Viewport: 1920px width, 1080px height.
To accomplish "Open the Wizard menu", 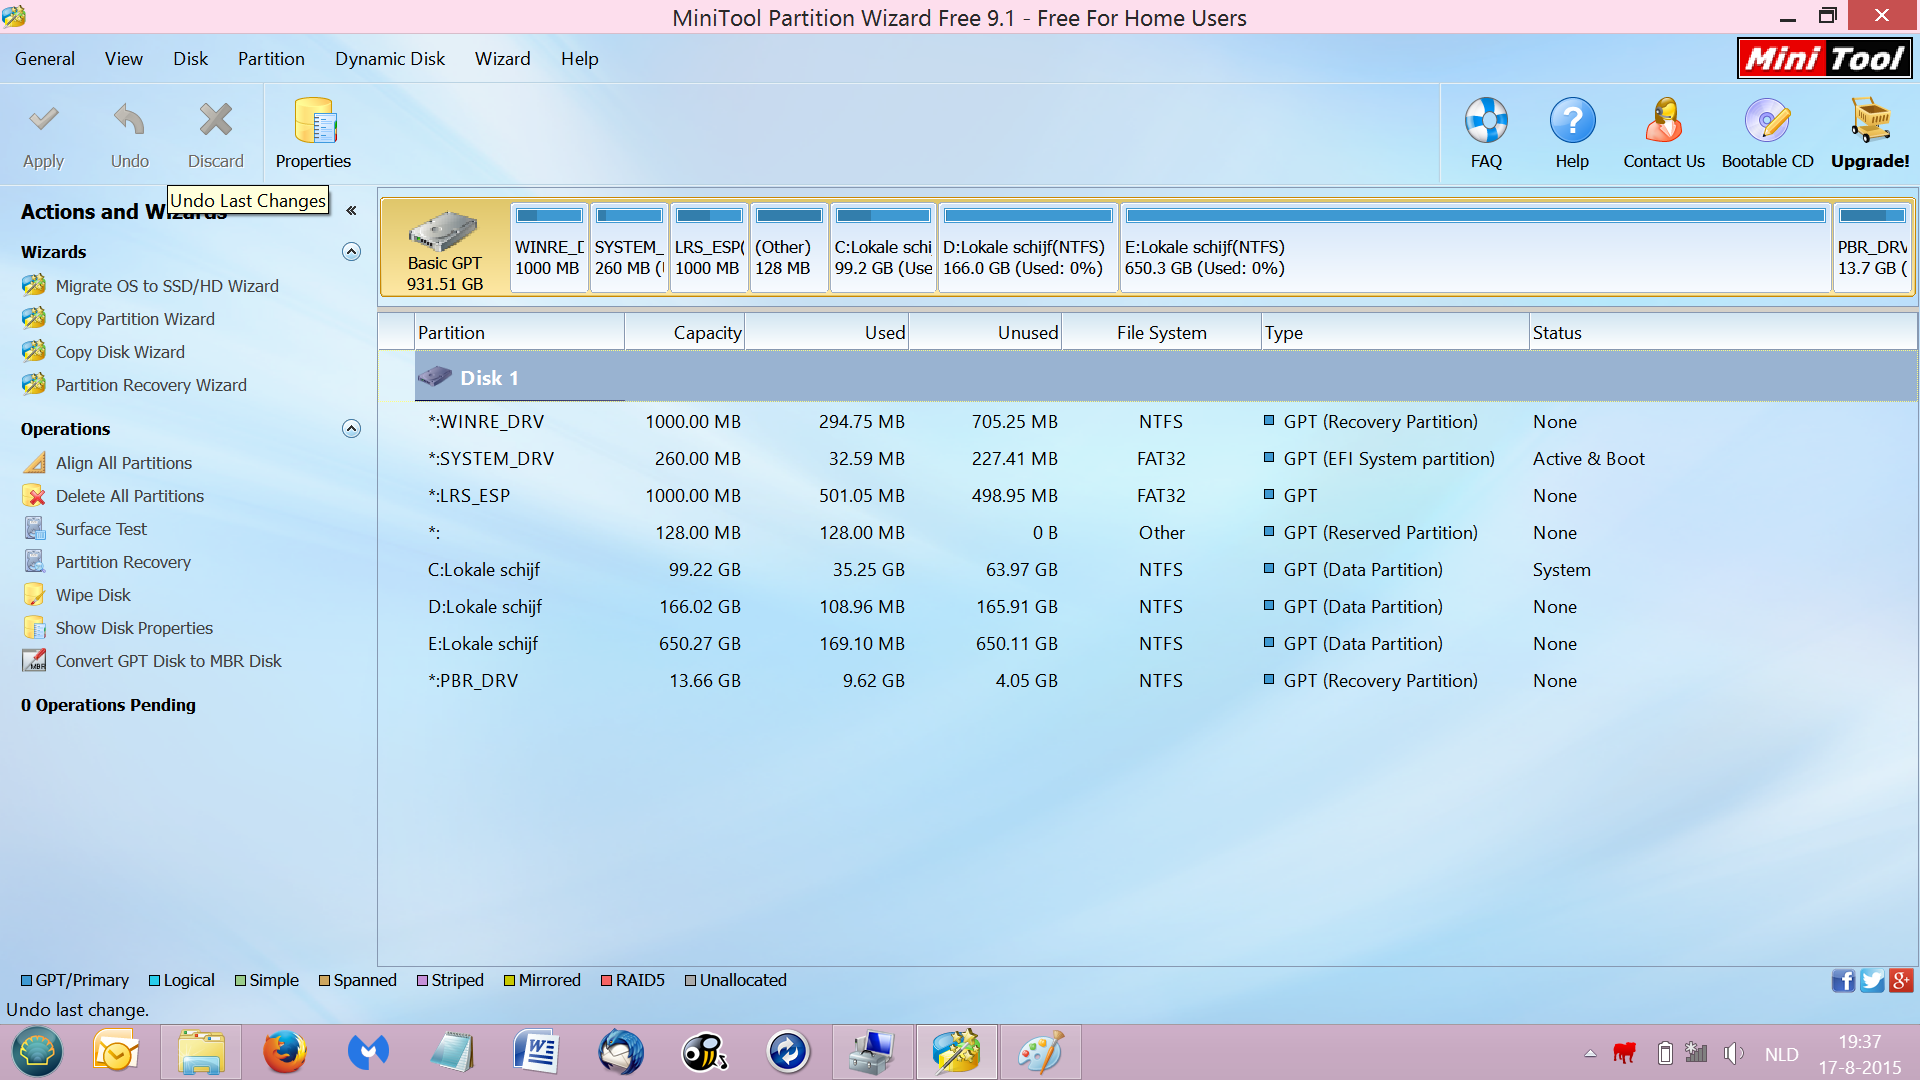I will pos(502,59).
